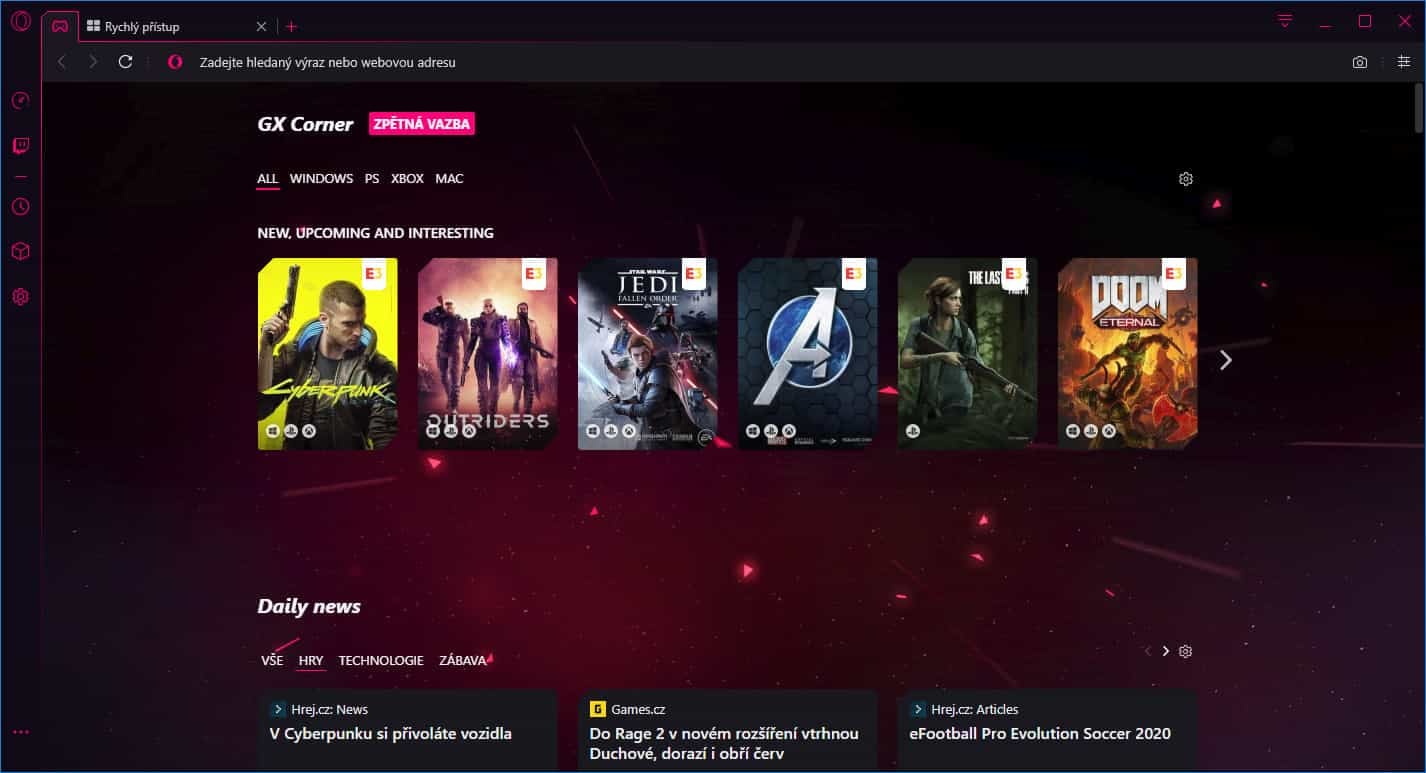Go to previous Daily news page
Image resolution: width=1426 pixels, height=773 pixels.
click(1148, 651)
